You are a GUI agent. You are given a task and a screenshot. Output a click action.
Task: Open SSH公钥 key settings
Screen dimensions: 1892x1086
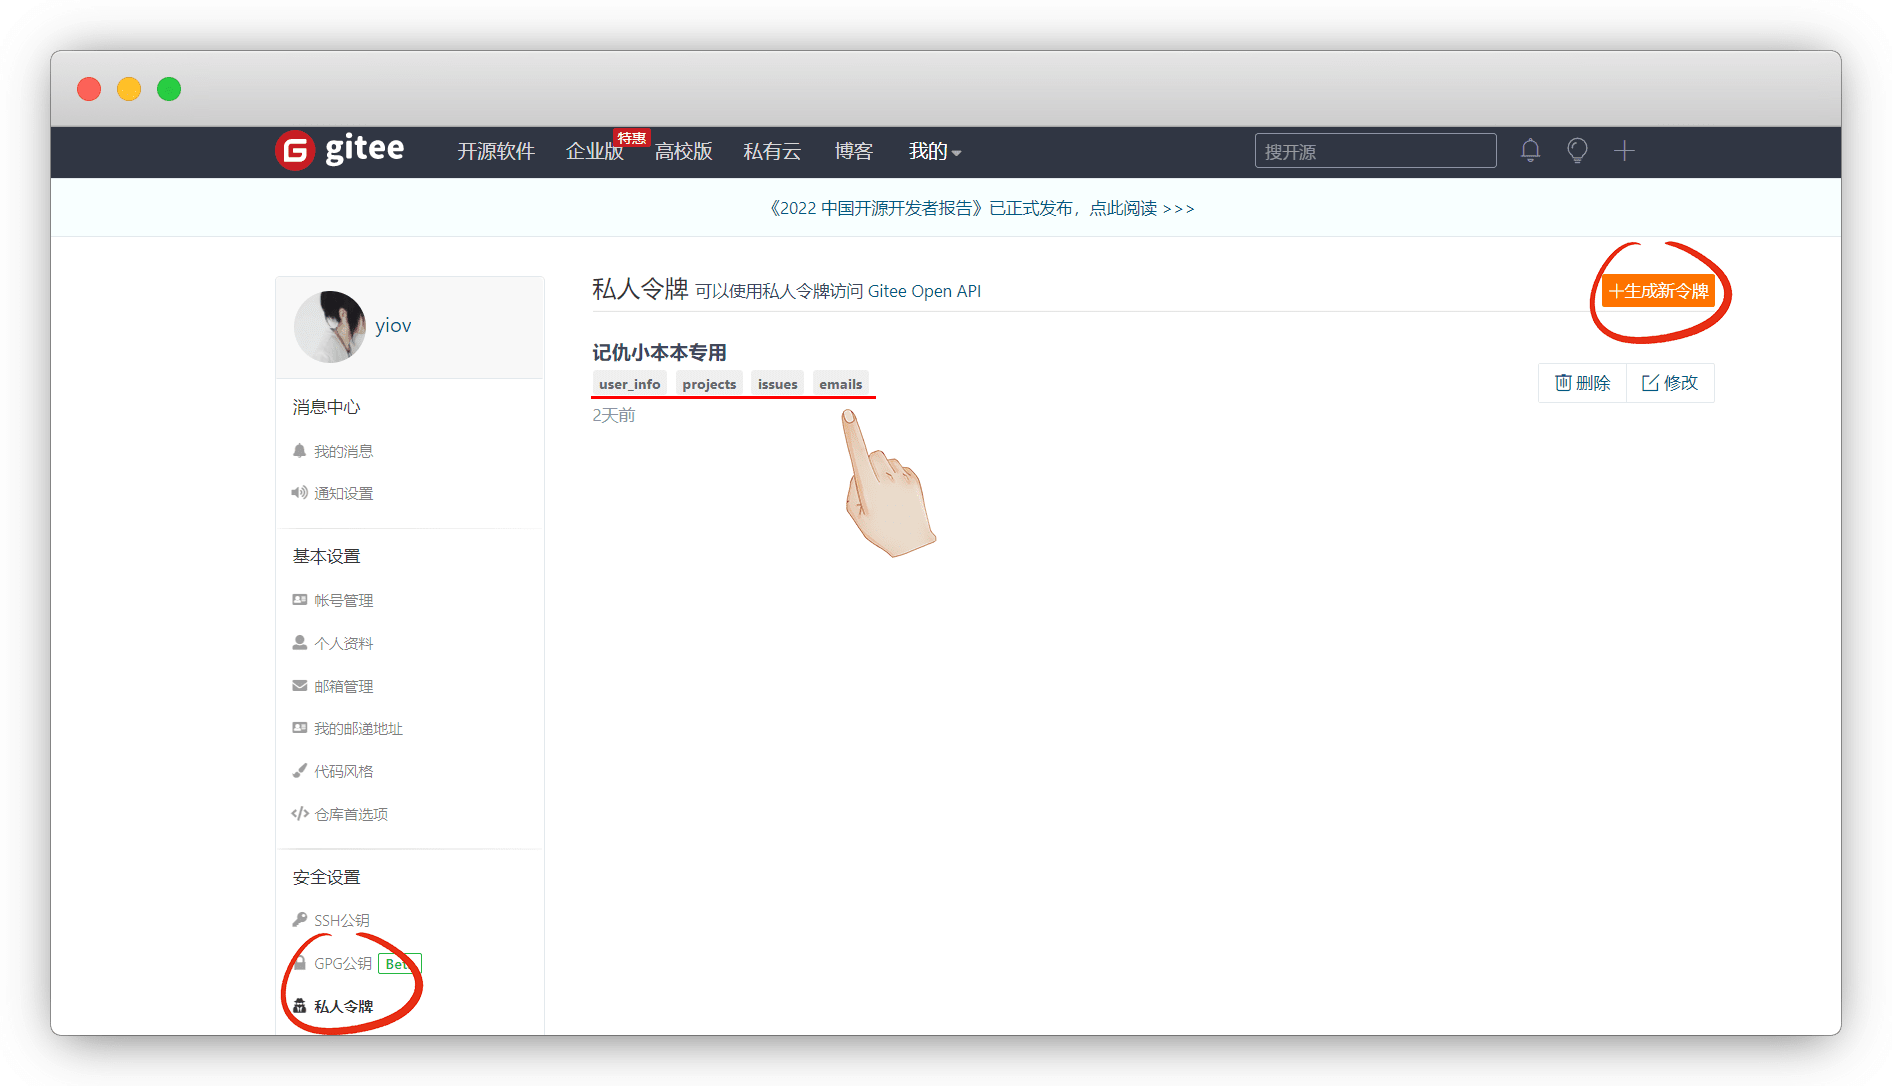[341, 921]
